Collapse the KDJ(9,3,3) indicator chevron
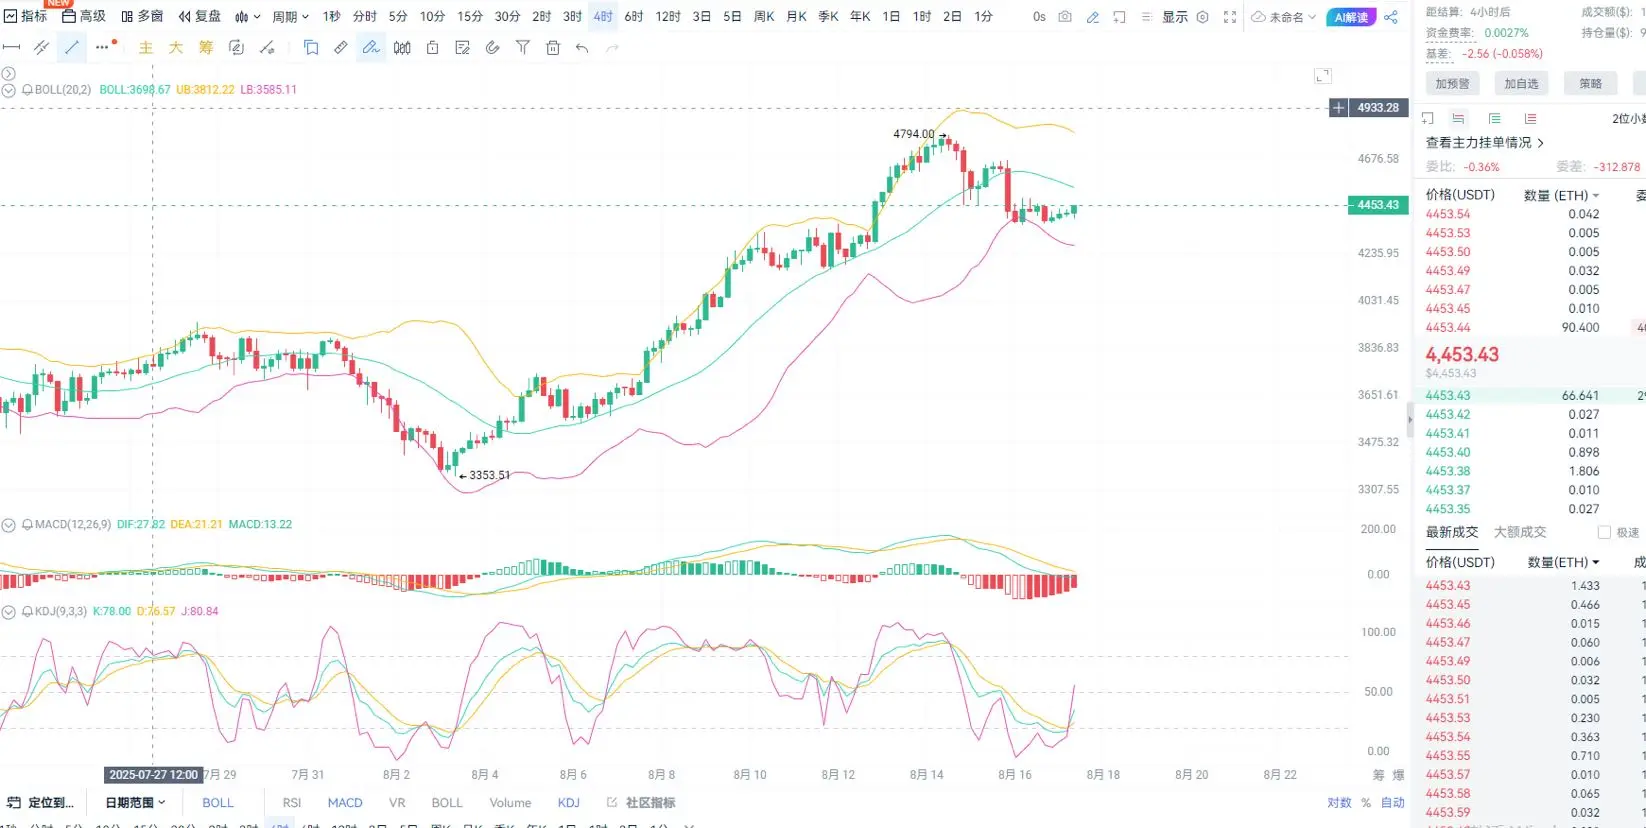This screenshot has height=828, width=1646. pyautogui.click(x=8, y=611)
